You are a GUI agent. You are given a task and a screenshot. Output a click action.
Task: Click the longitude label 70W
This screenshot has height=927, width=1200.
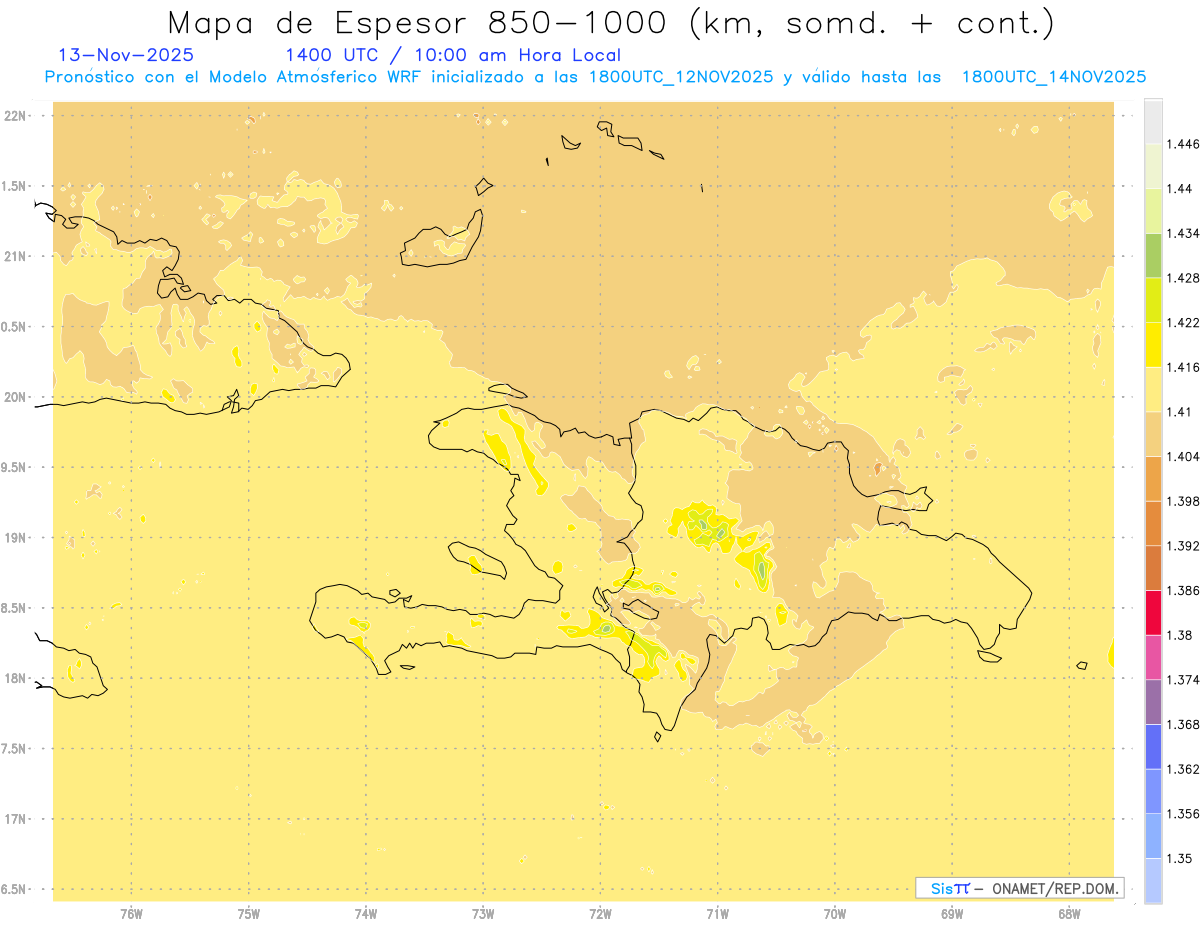pos(835,914)
